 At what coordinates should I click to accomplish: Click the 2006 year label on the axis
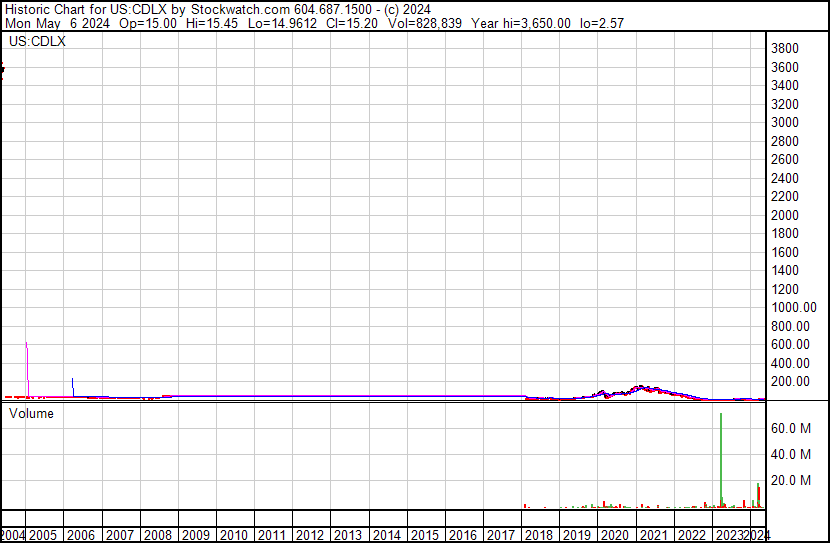81,535
